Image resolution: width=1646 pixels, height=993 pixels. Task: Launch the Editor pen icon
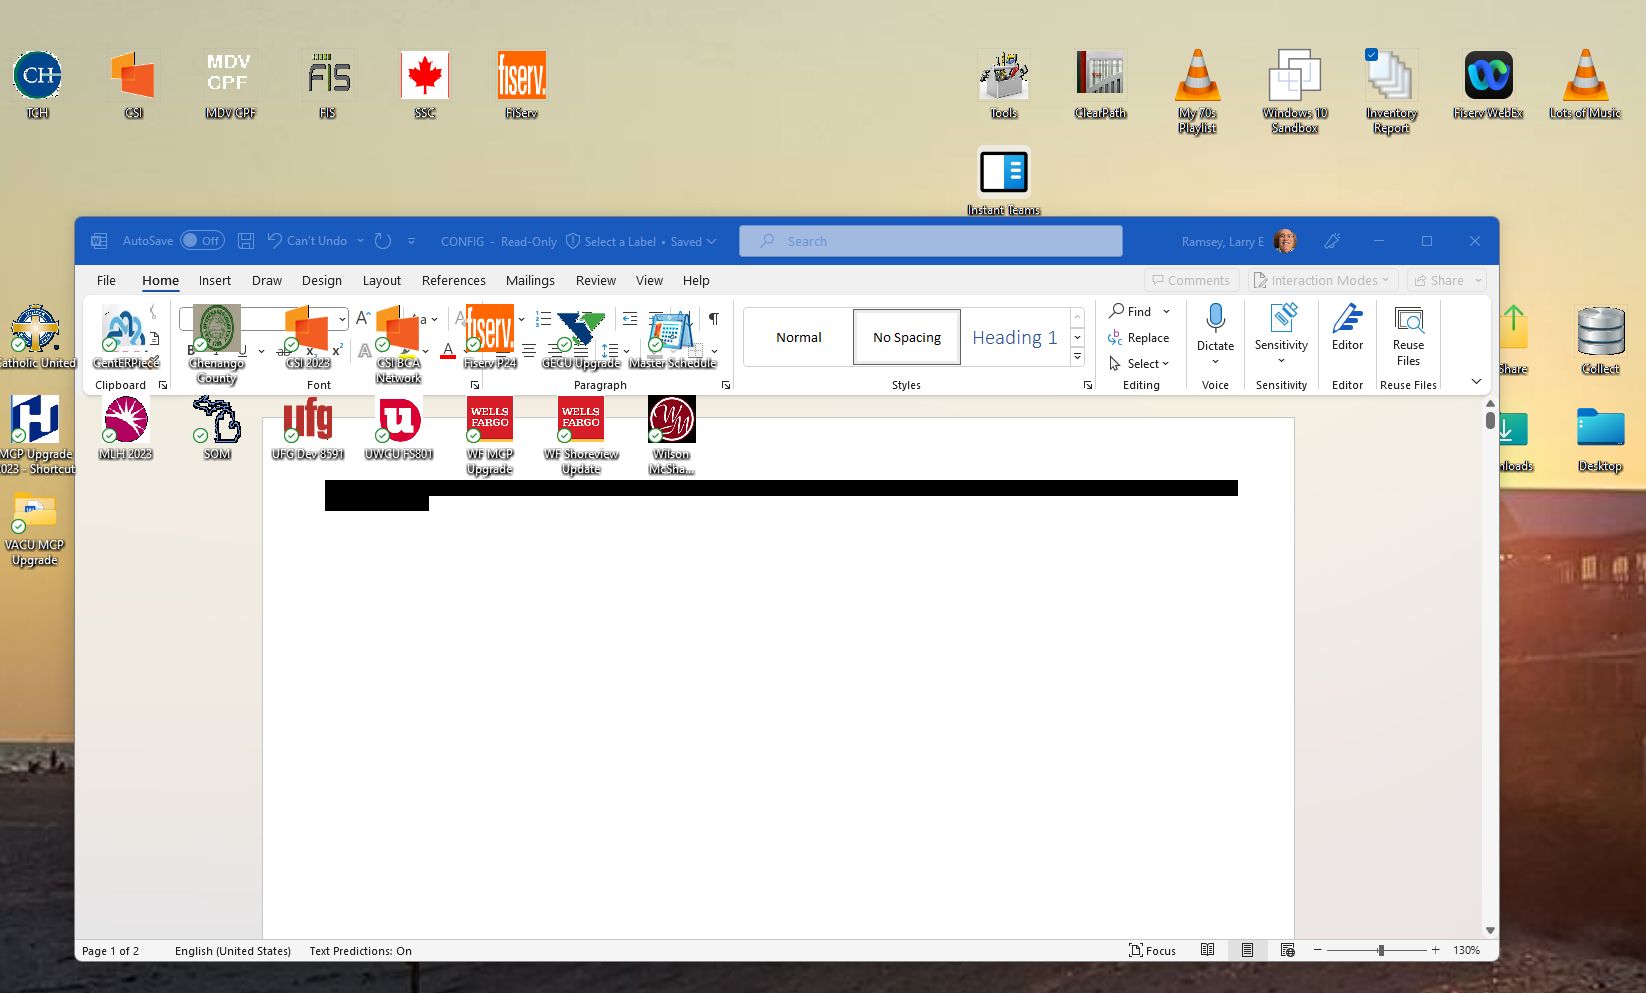click(1347, 318)
